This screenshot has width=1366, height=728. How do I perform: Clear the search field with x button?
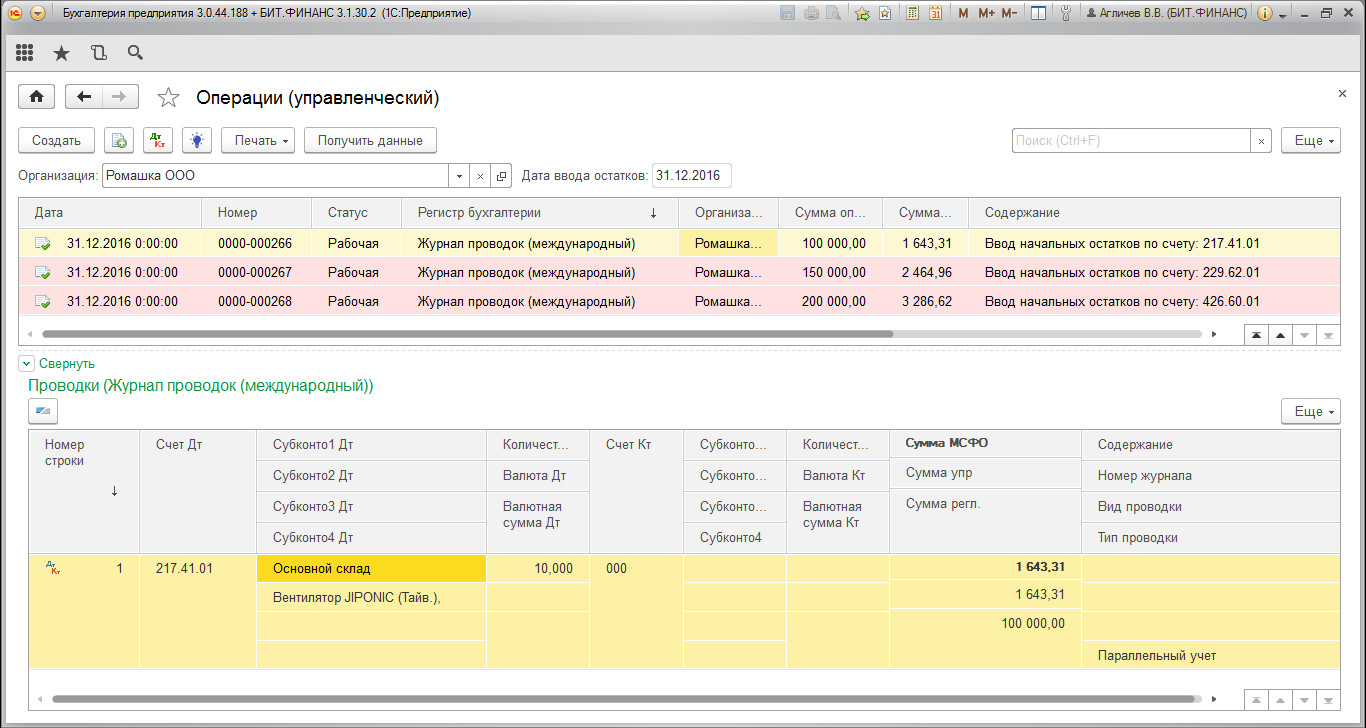tap(1261, 141)
